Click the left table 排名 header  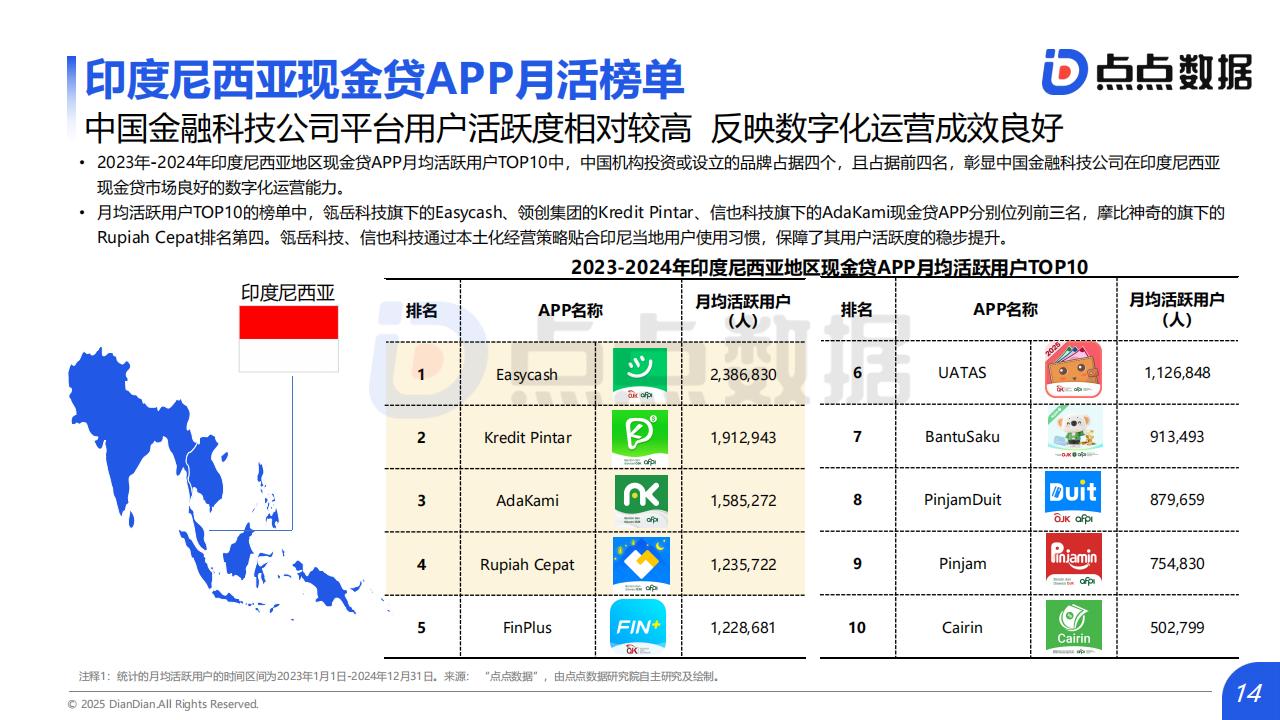click(x=421, y=311)
